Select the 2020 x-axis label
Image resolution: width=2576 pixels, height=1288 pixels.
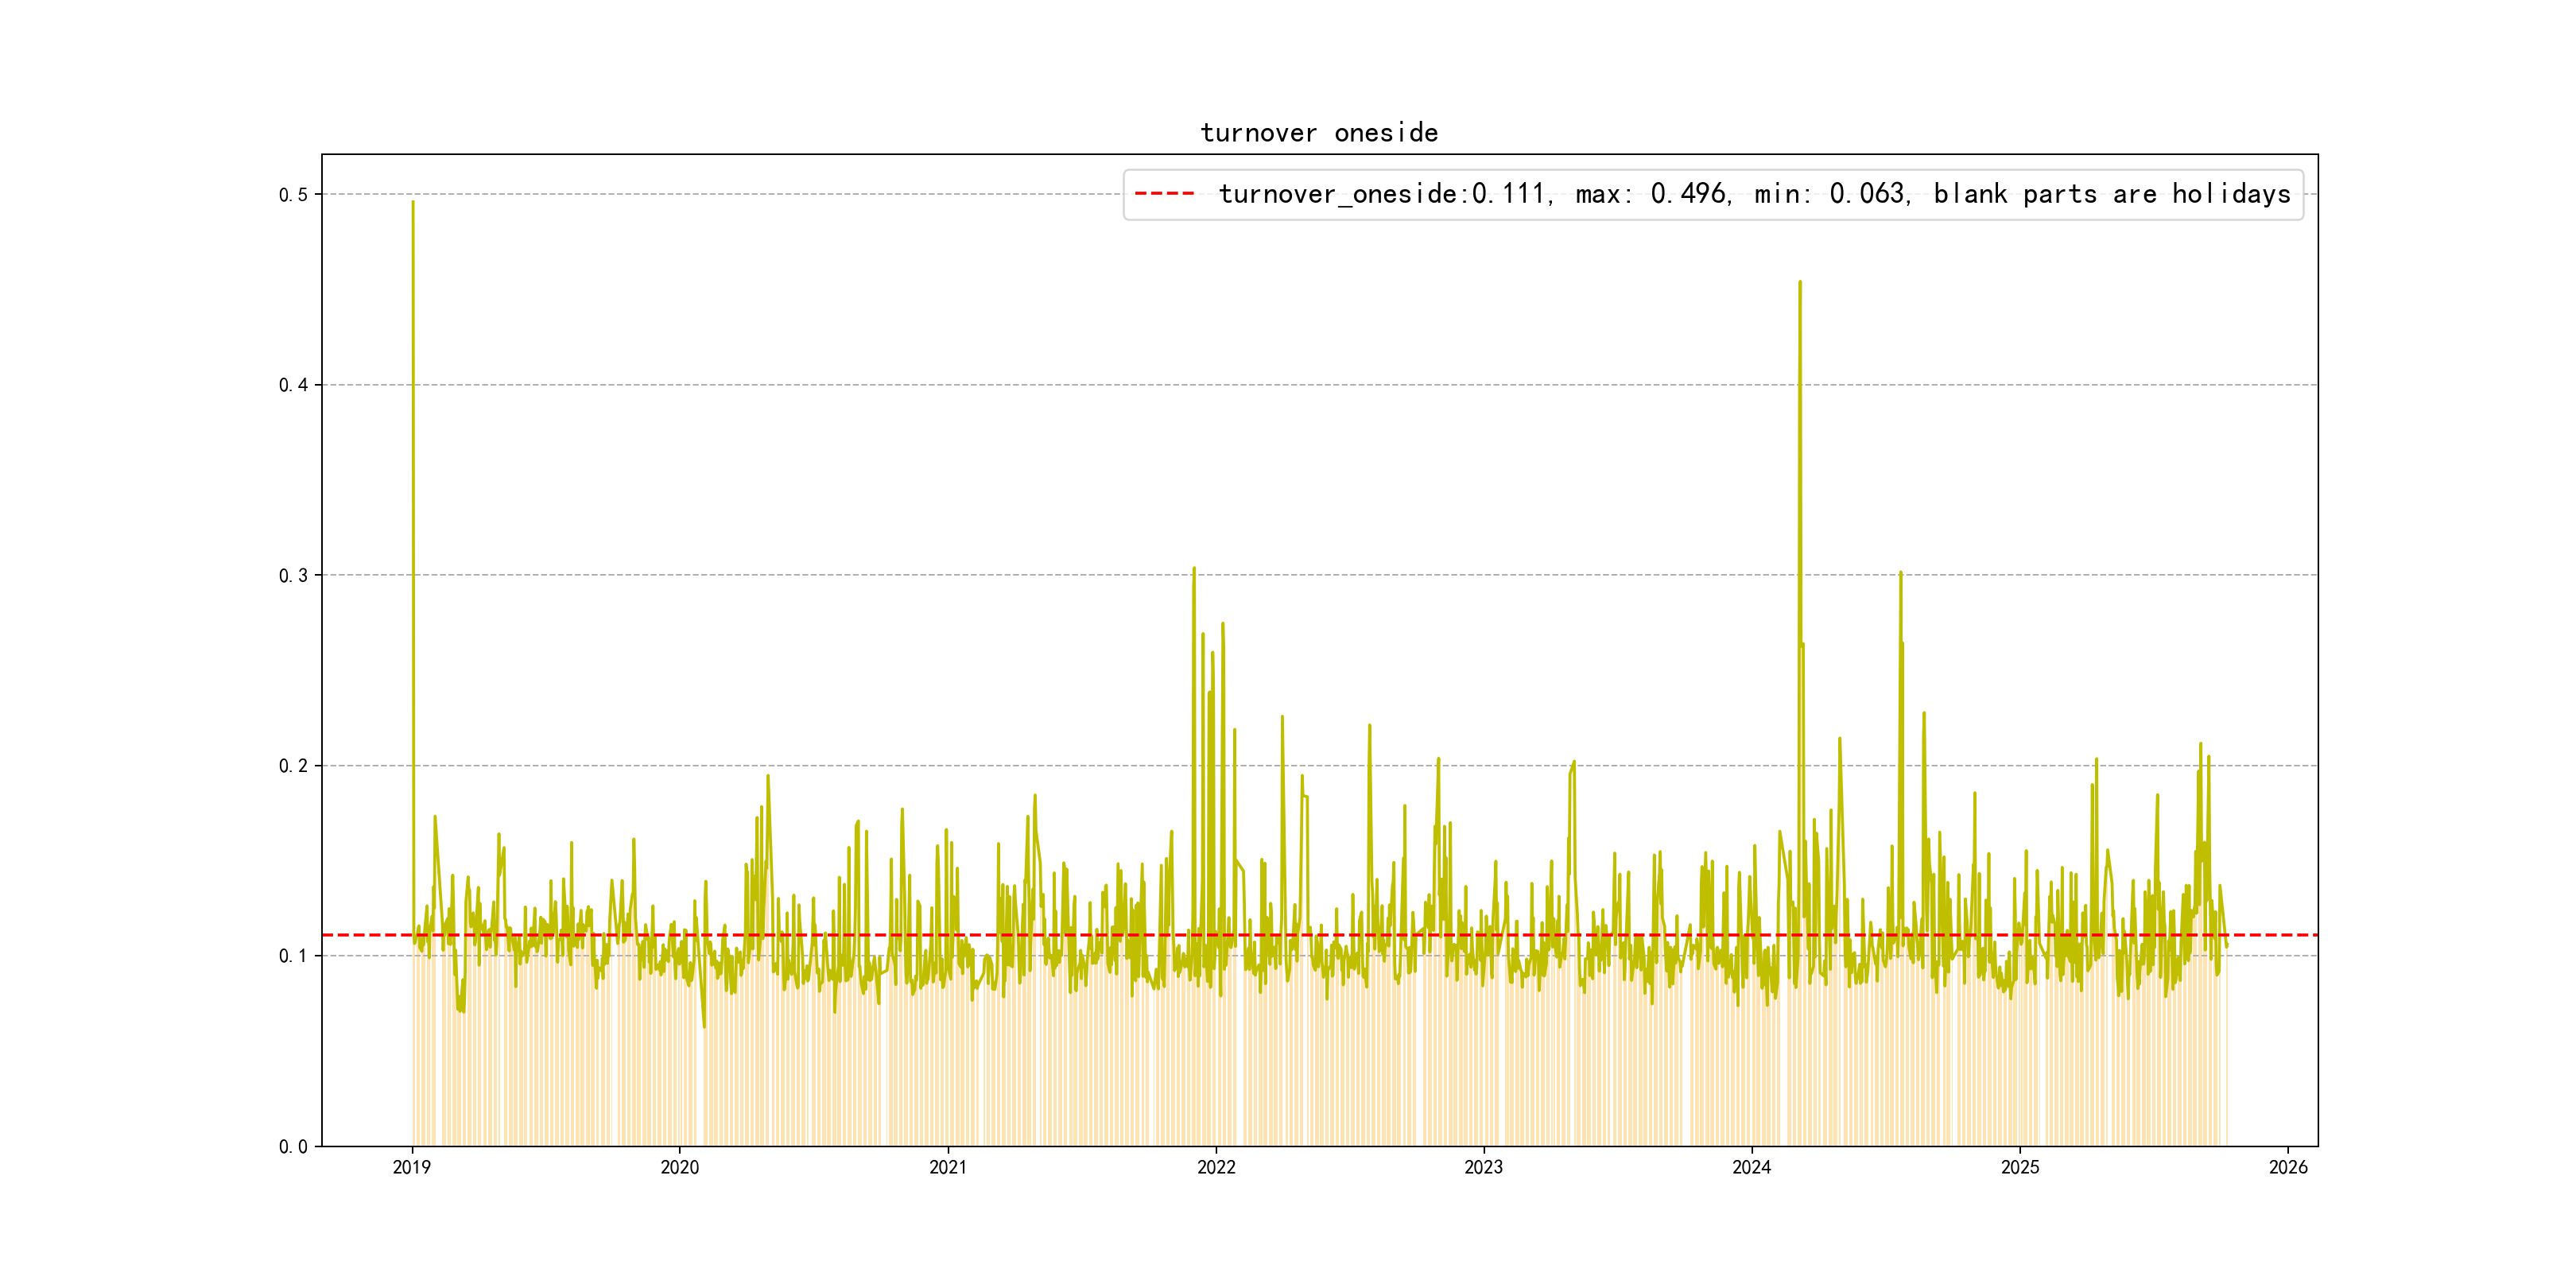679,1167
